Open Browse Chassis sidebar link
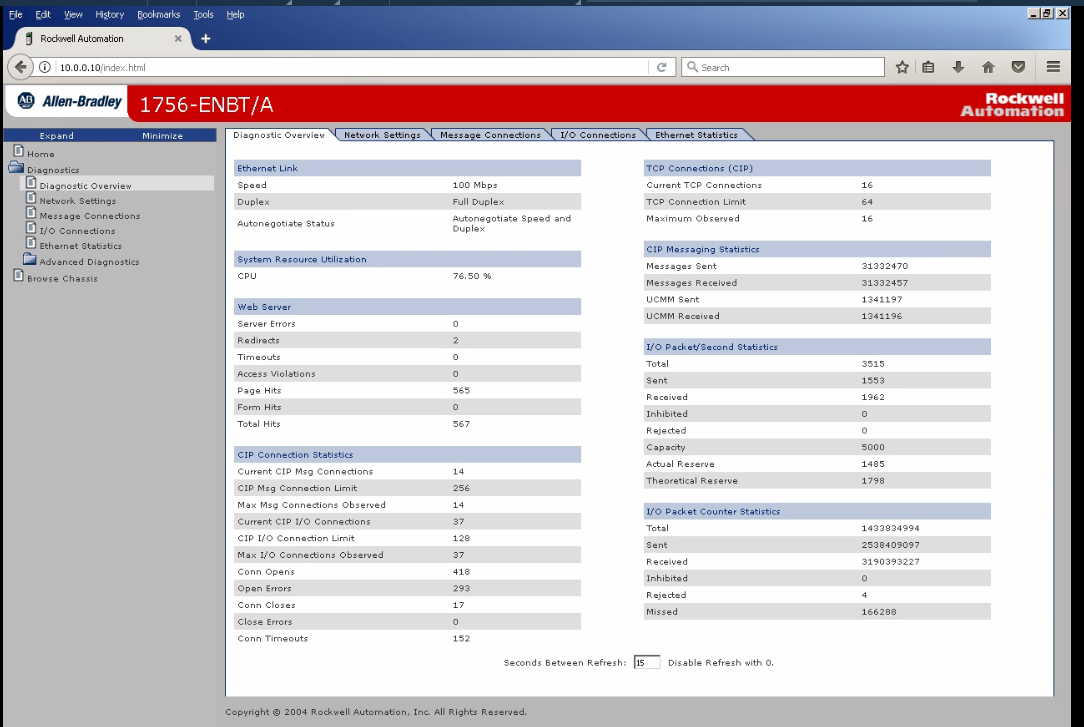 coord(62,278)
